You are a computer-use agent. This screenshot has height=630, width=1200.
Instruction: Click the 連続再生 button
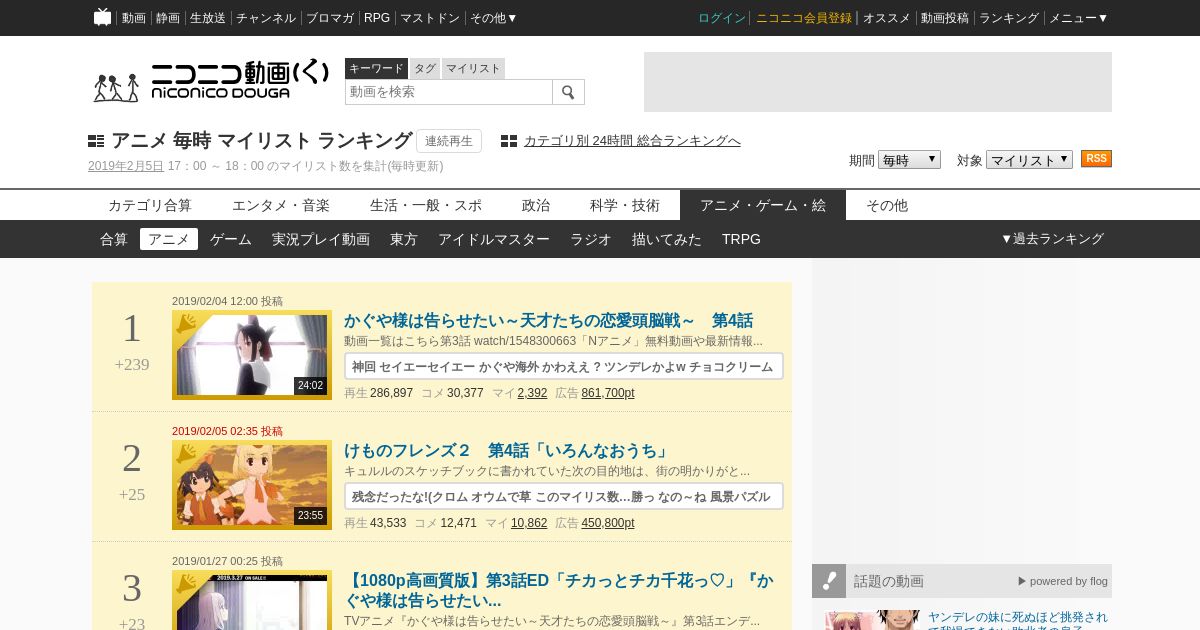coord(449,141)
